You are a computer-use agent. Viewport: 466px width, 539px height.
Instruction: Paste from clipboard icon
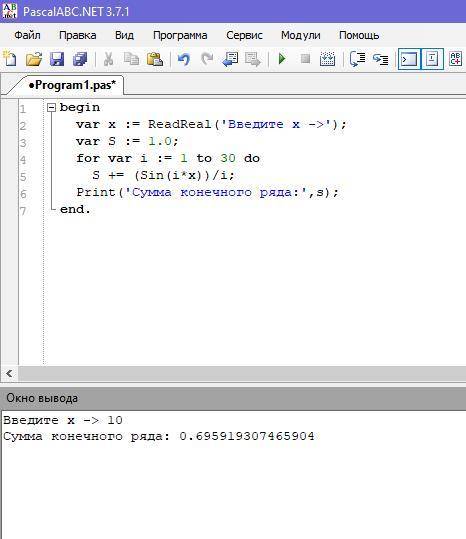click(155, 59)
